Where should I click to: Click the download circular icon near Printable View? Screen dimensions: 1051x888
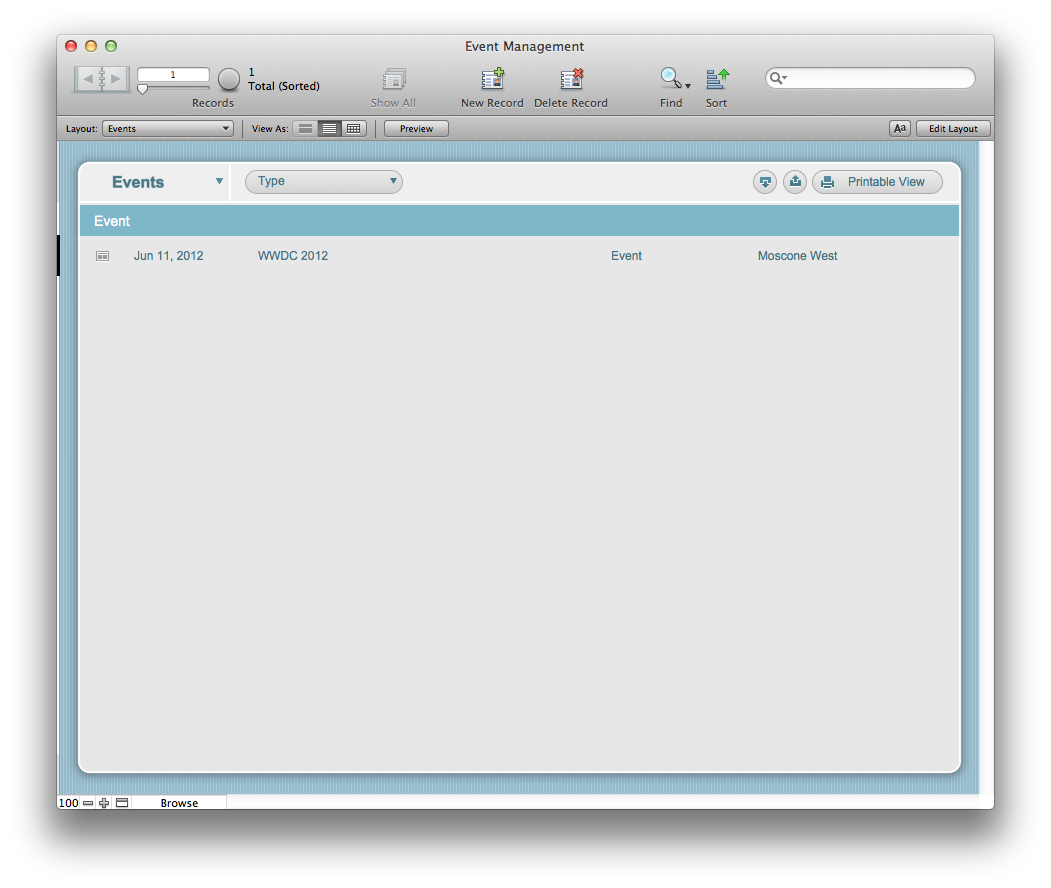[x=764, y=181]
